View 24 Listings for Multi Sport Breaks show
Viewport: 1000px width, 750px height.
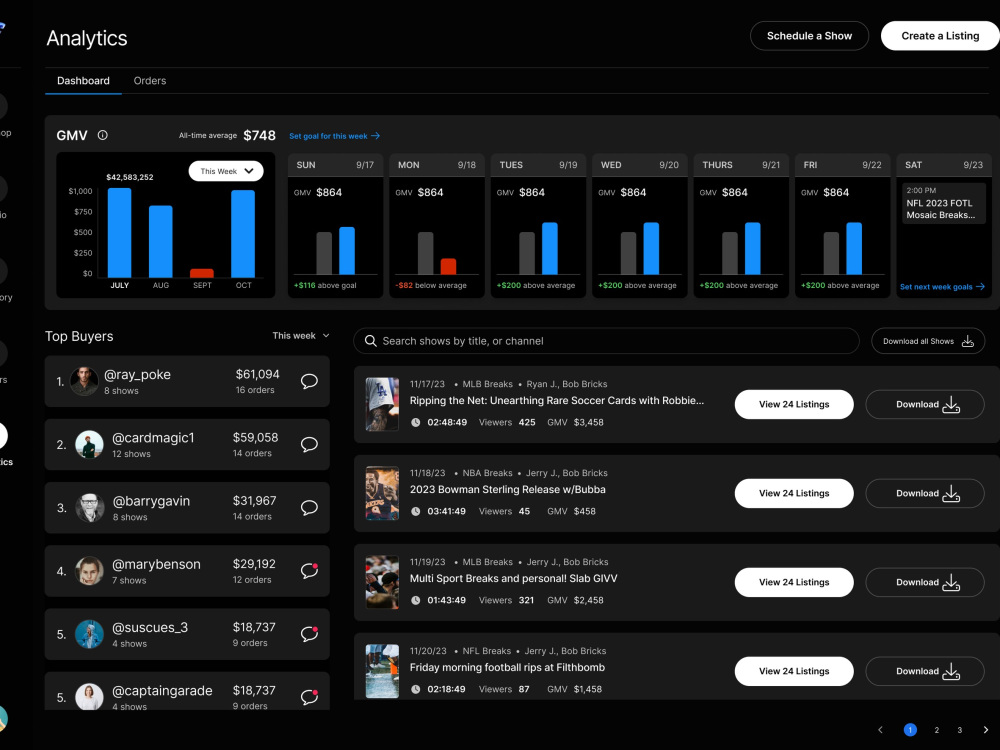tap(794, 582)
